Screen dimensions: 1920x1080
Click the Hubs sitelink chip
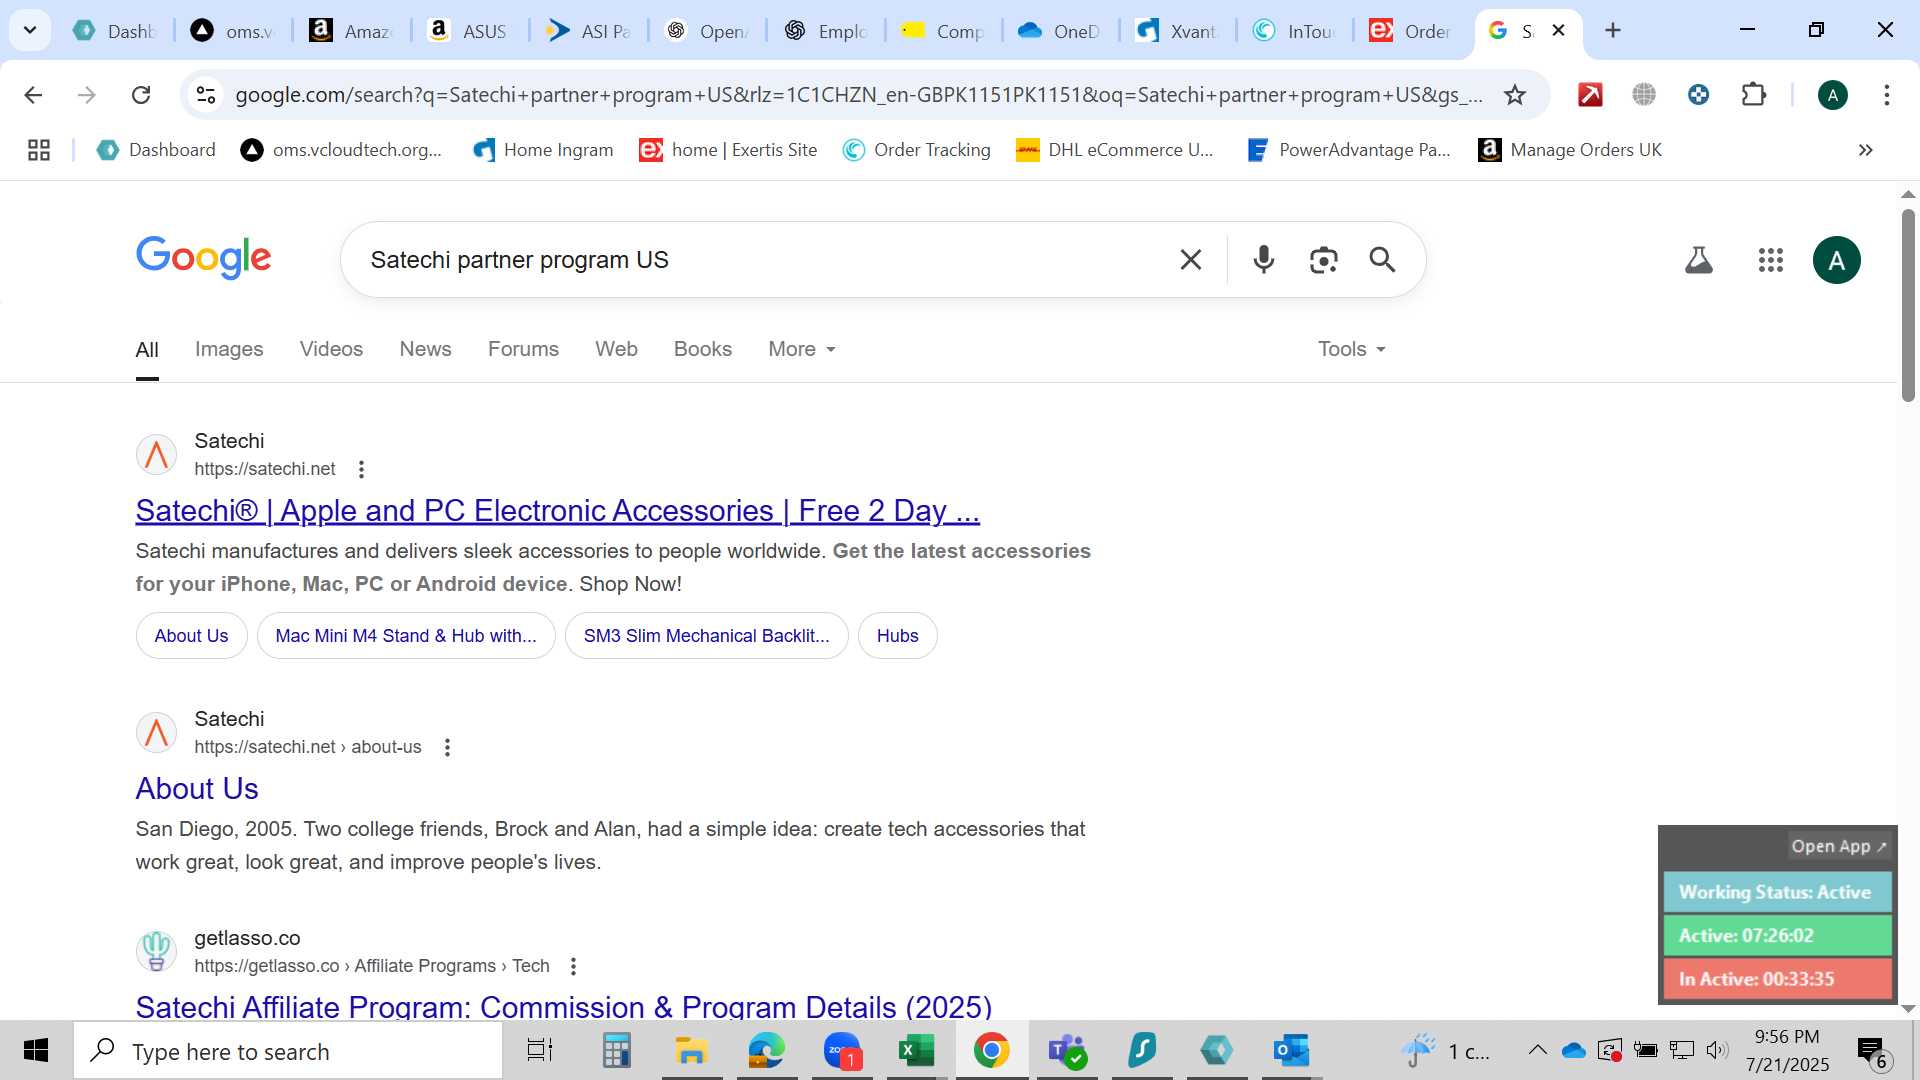897,636
